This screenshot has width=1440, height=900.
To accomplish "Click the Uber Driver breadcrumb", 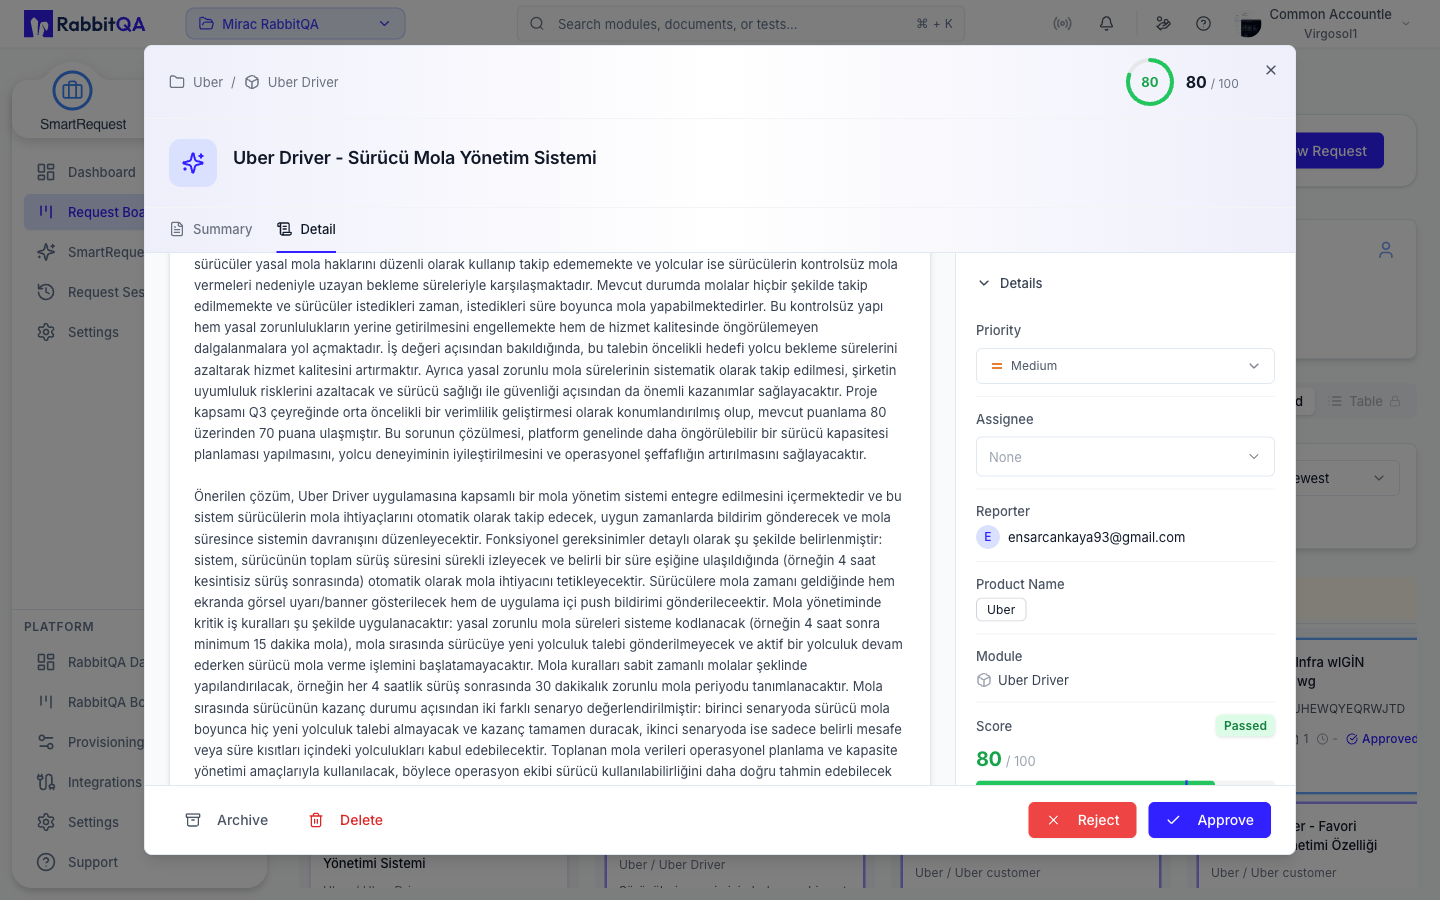I will pos(292,82).
